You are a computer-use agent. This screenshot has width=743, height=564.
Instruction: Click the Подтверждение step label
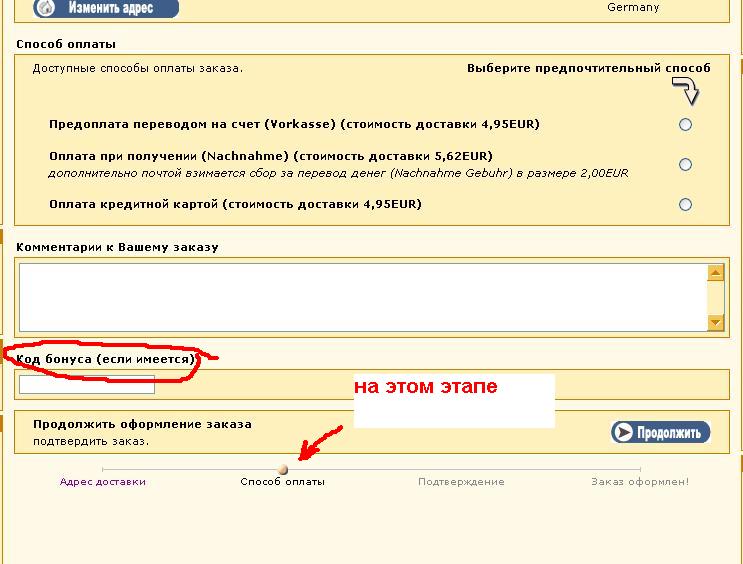tap(461, 482)
